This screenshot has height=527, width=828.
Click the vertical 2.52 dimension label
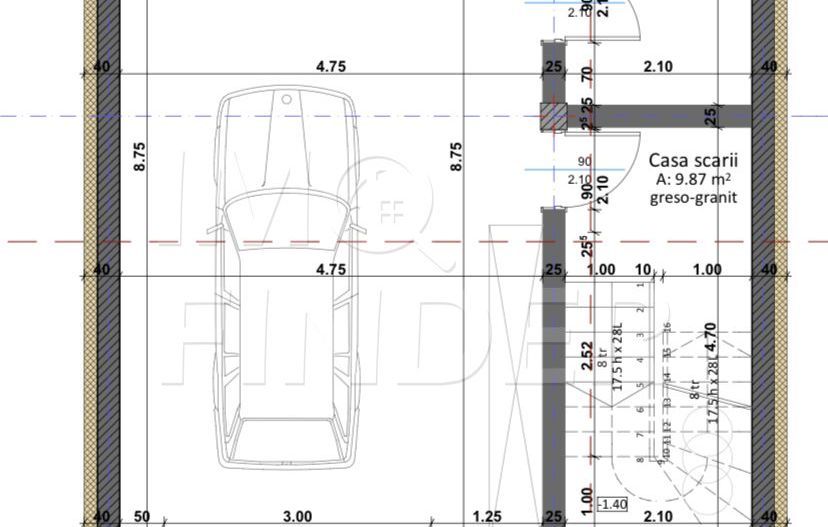(x=587, y=357)
